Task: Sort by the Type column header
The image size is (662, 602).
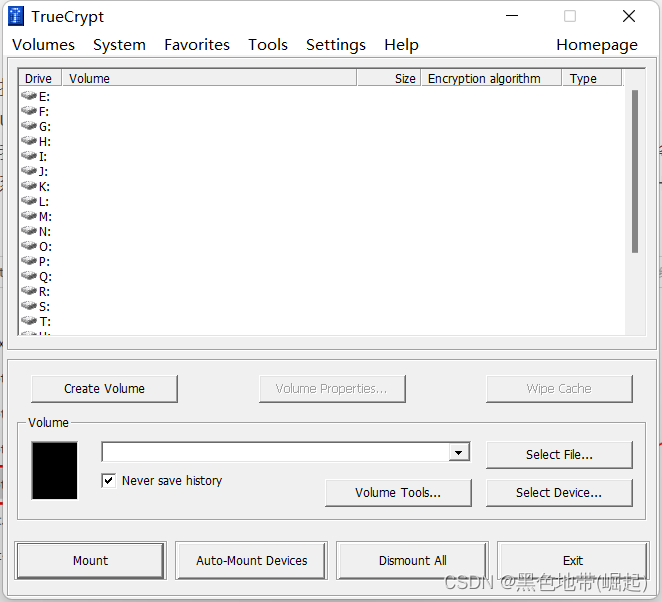Action: tap(592, 79)
